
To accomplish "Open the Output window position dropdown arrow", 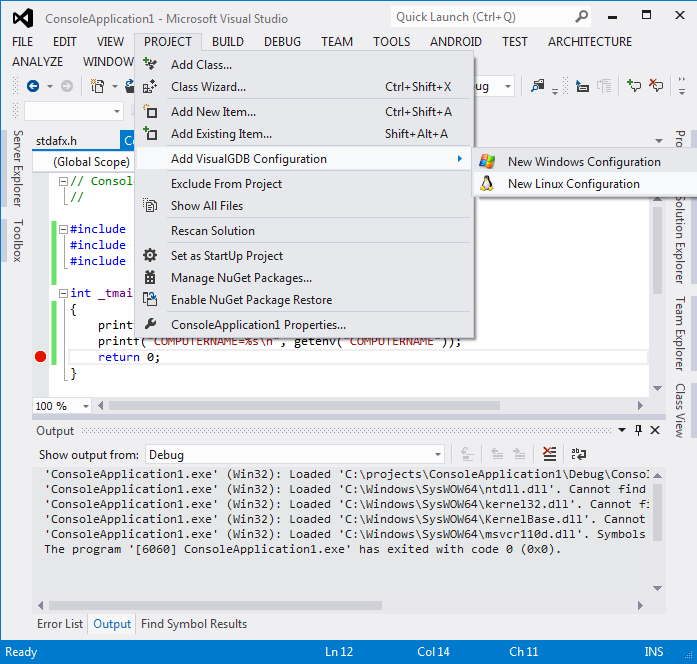I will (x=622, y=430).
